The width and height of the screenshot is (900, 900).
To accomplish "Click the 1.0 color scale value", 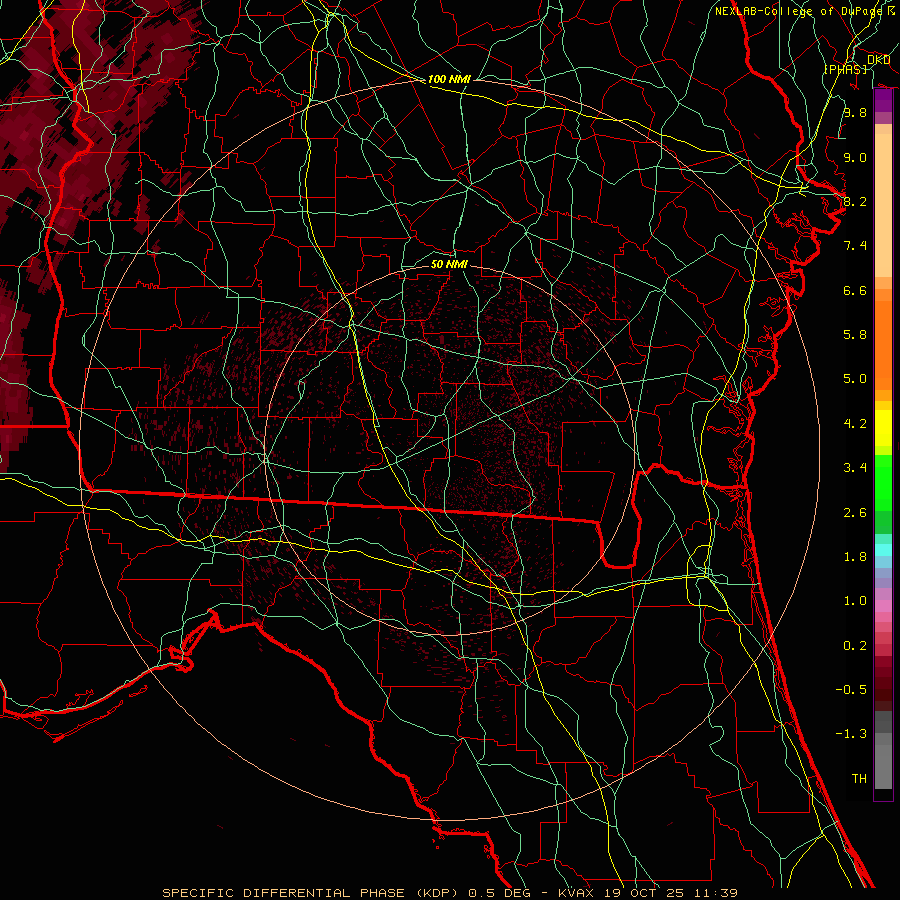I will (855, 601).
